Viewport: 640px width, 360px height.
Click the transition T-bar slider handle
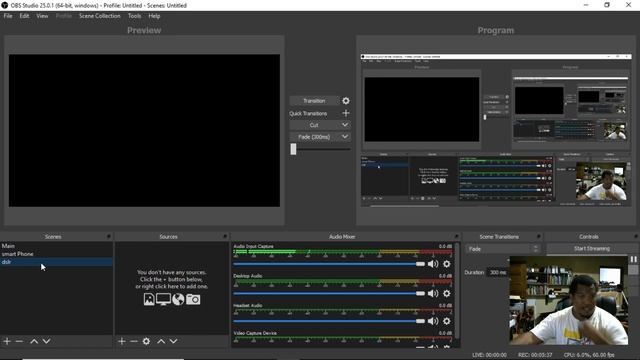293,149
